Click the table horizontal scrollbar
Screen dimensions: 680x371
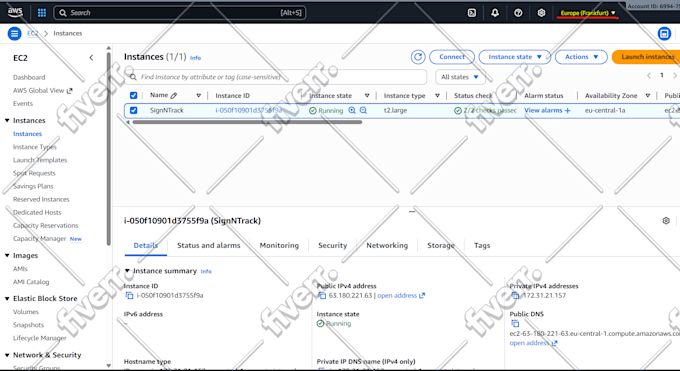coord(247,122)
